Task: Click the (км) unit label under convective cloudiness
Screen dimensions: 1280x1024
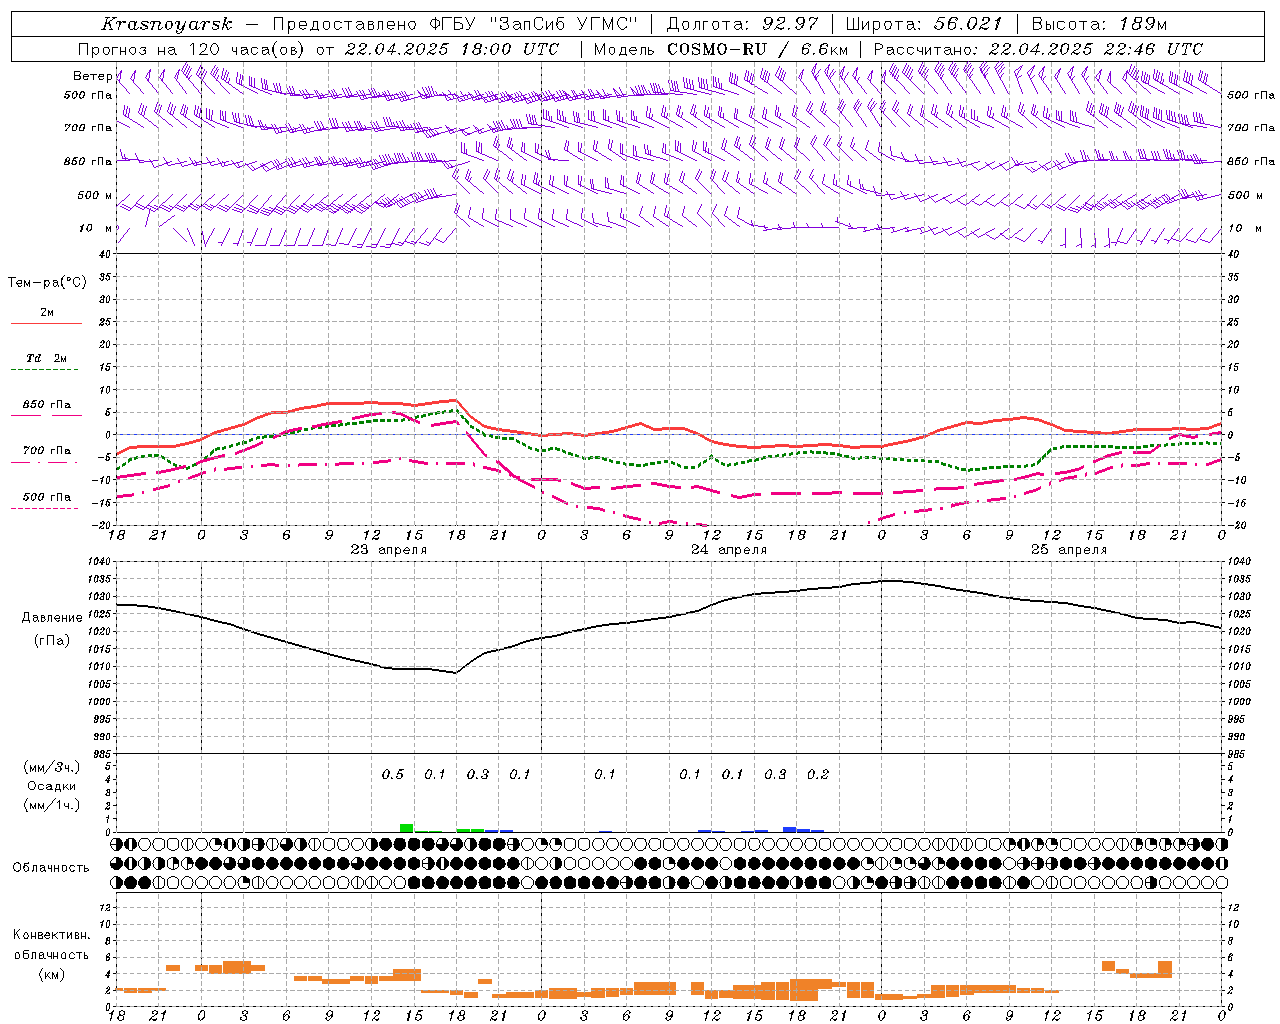Action: [x=51, y=974]
